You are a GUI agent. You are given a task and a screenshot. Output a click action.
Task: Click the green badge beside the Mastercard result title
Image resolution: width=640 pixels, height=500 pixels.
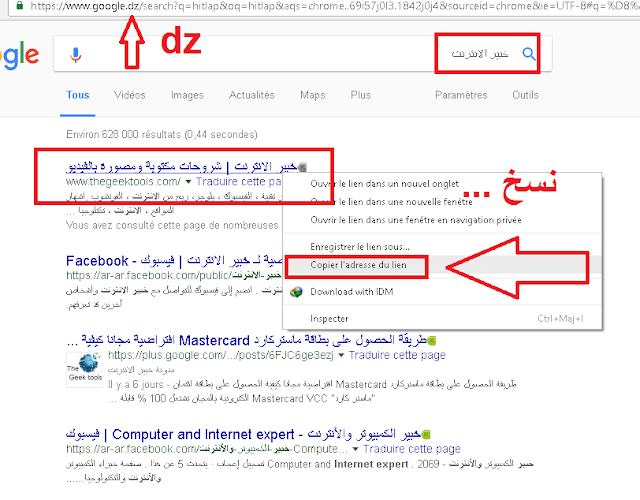pyautogui.click(x=432, y=340)
